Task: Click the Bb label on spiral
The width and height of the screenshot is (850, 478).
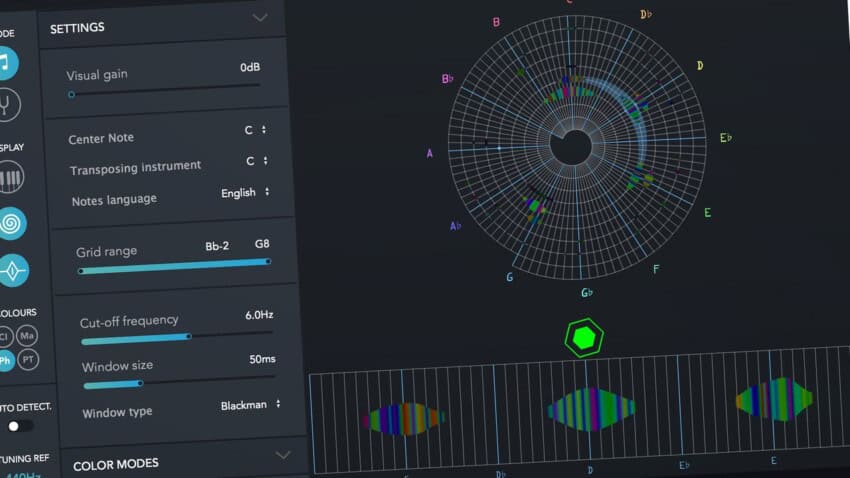Action: pyautogui.click(x=447, y=79)
